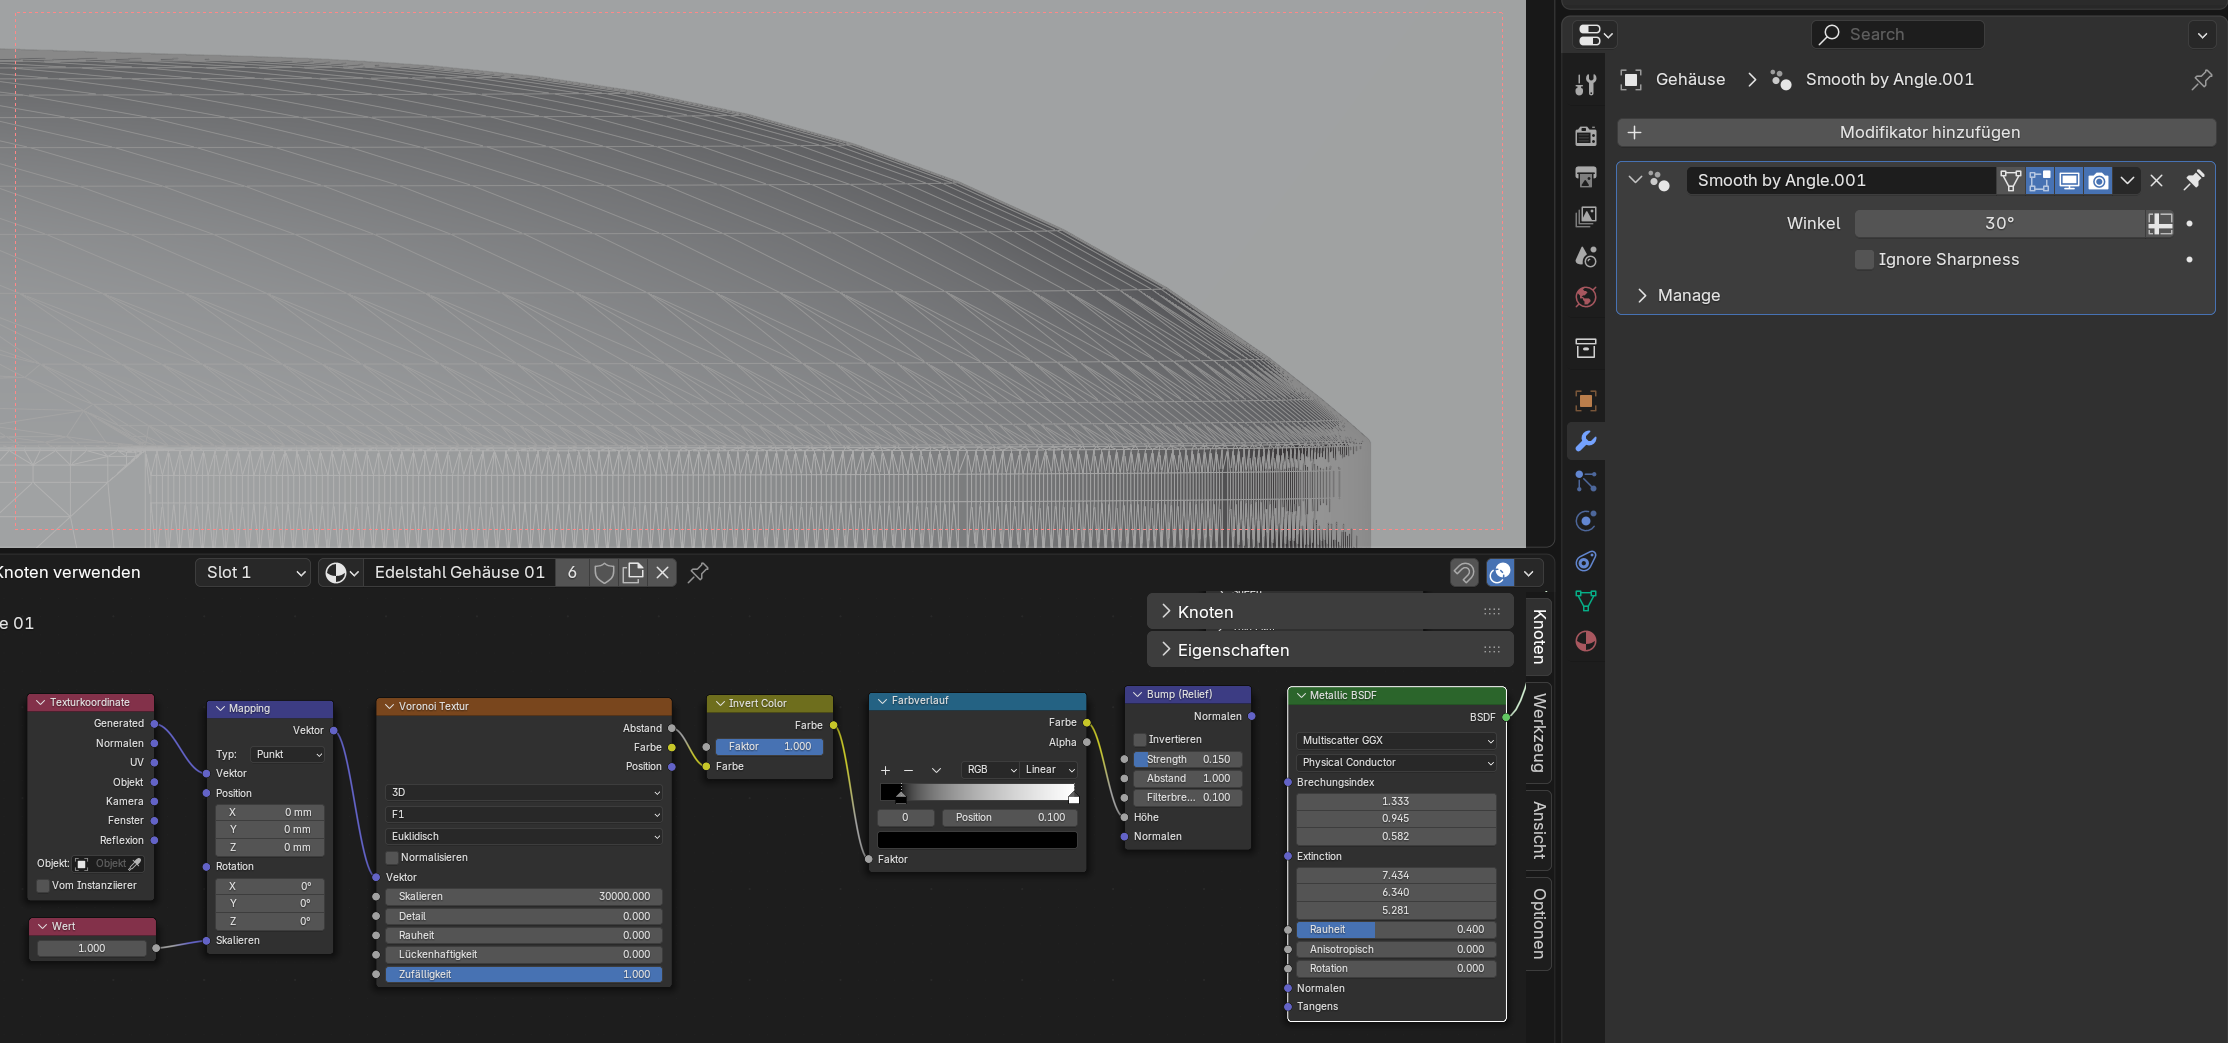Click the fake user shield icon

tap(604, 573)
